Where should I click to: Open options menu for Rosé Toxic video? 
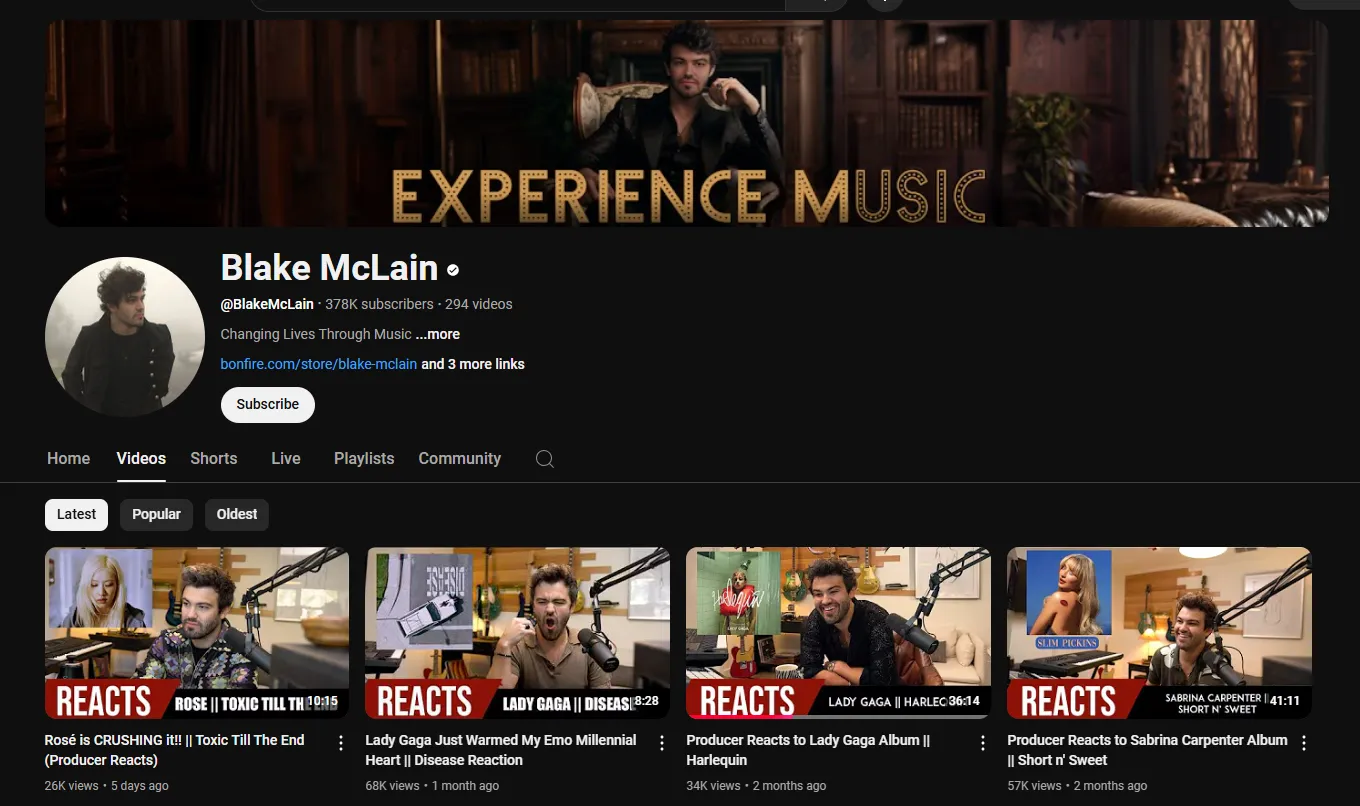click(341, 743)
